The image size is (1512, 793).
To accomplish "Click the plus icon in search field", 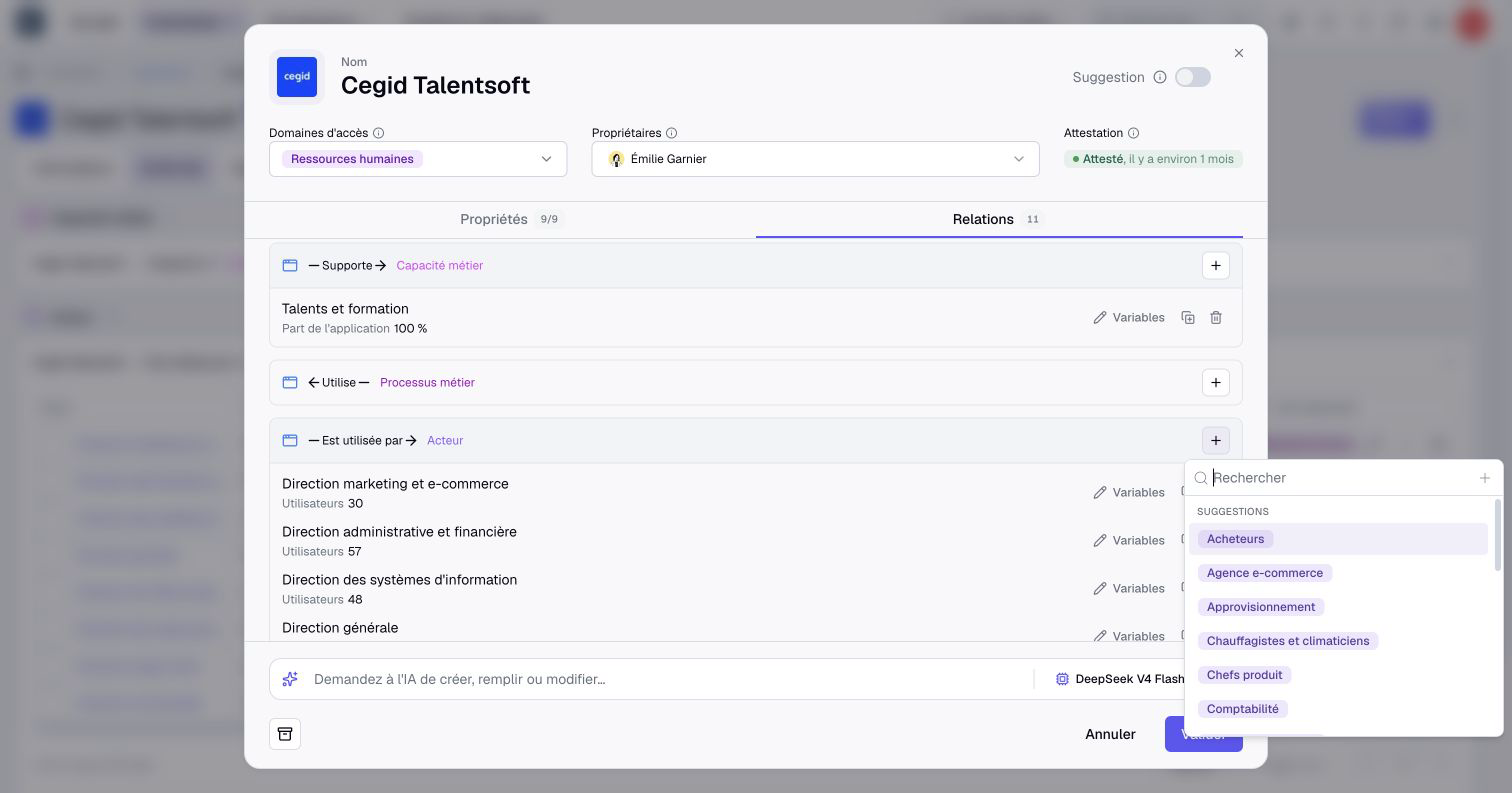I will pyautogui.click(x=1485, y=478).
